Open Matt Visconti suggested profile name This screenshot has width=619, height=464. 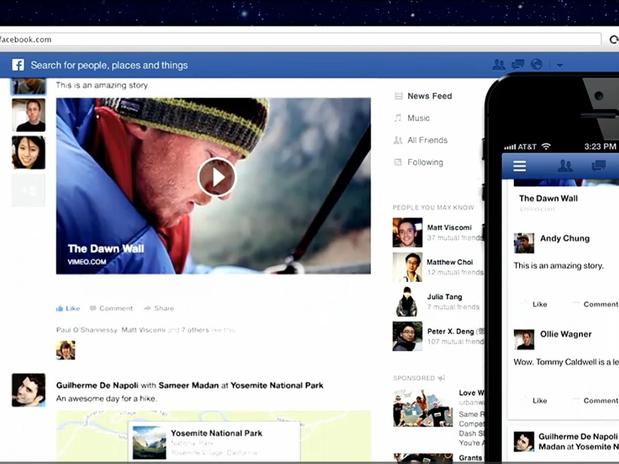[x=449, y=227]
